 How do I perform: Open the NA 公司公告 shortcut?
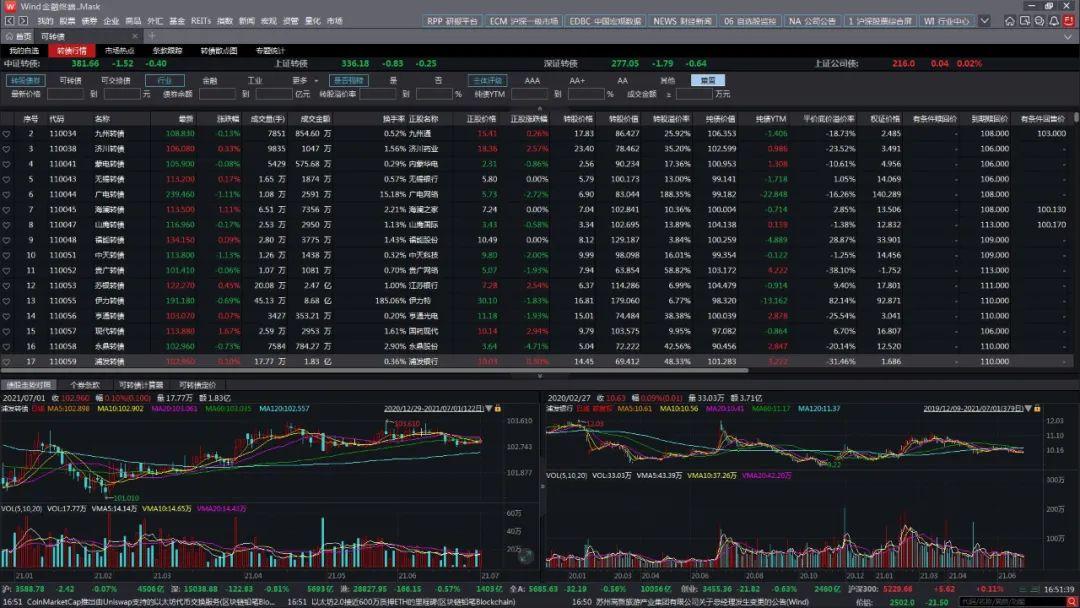(812, 21)
